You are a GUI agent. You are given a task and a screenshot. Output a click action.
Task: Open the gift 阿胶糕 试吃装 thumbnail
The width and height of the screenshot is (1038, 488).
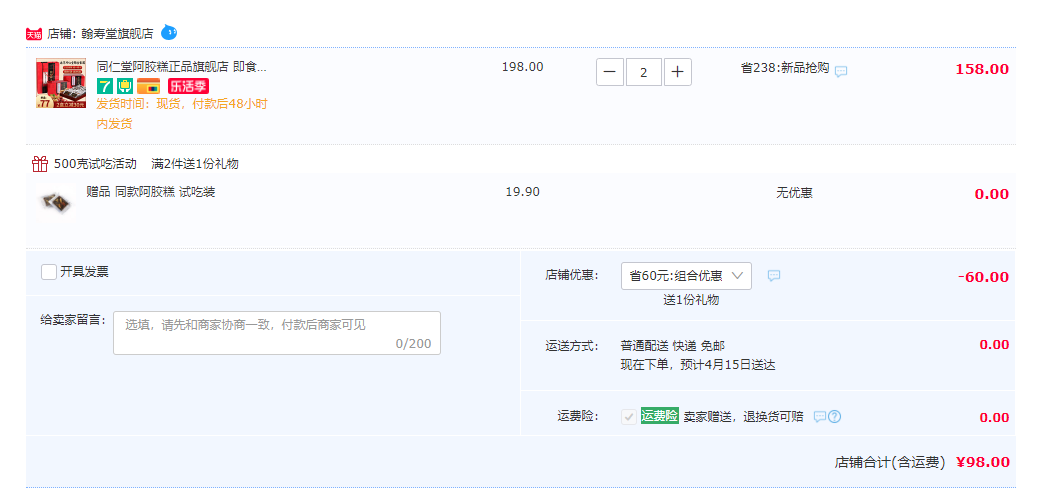[x=56, y=201]
